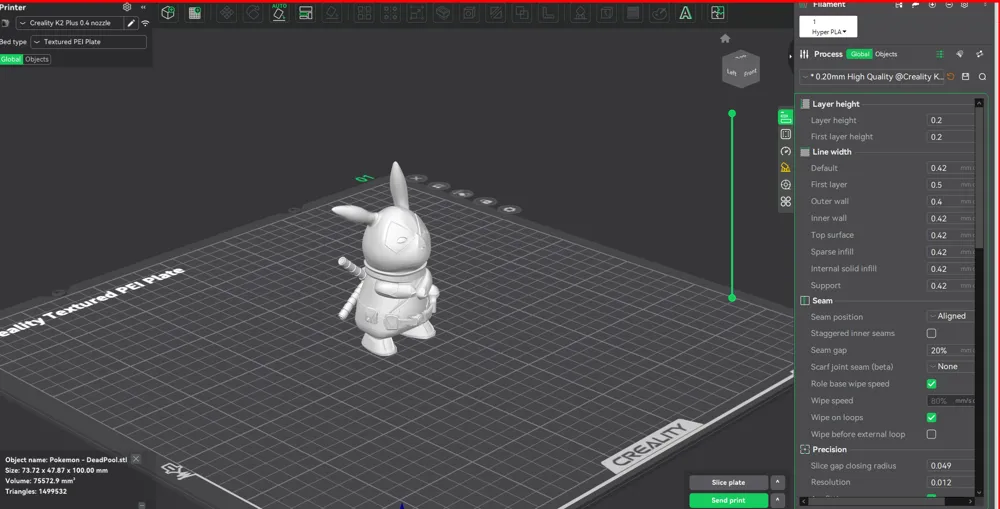Select the Lay on face tool
The image size is (1000, 509).
(x=332, y=13)
